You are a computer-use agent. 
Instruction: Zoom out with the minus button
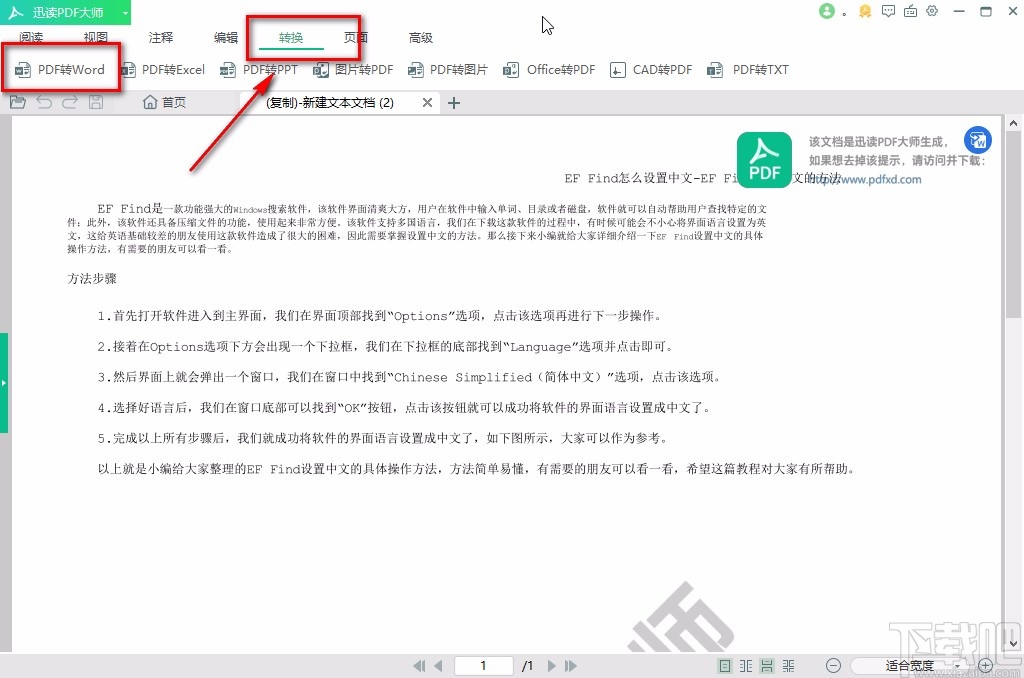click(833, 666)
